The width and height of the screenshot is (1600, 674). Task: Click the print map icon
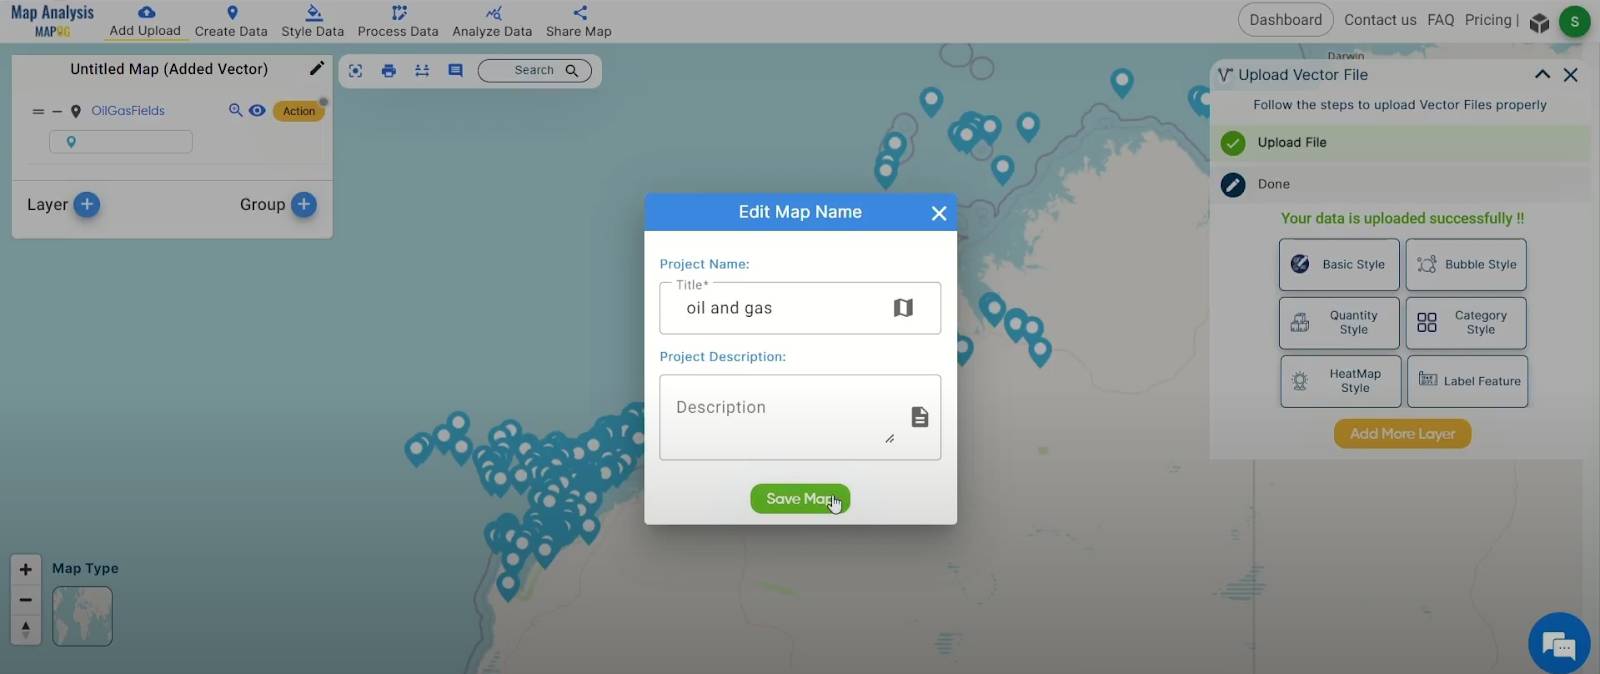pyautogui.click(x=389, y=70)
